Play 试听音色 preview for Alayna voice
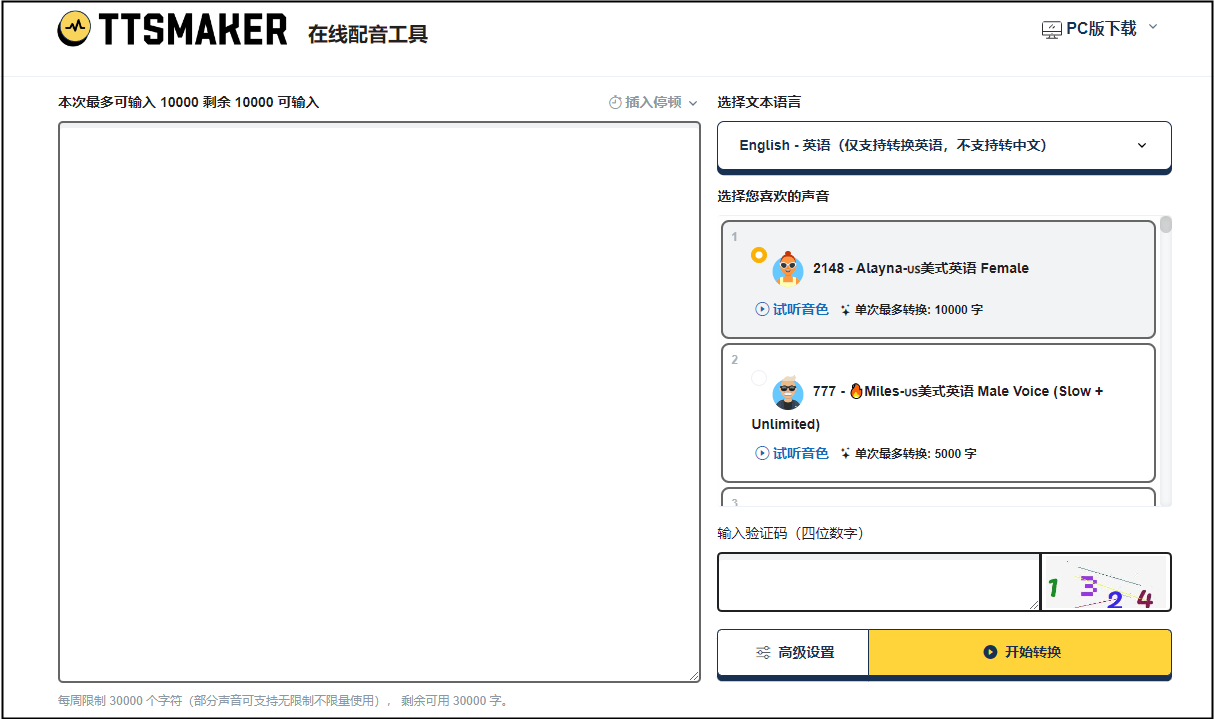The width and height of the screenshot is (1214, 719). 792,310
